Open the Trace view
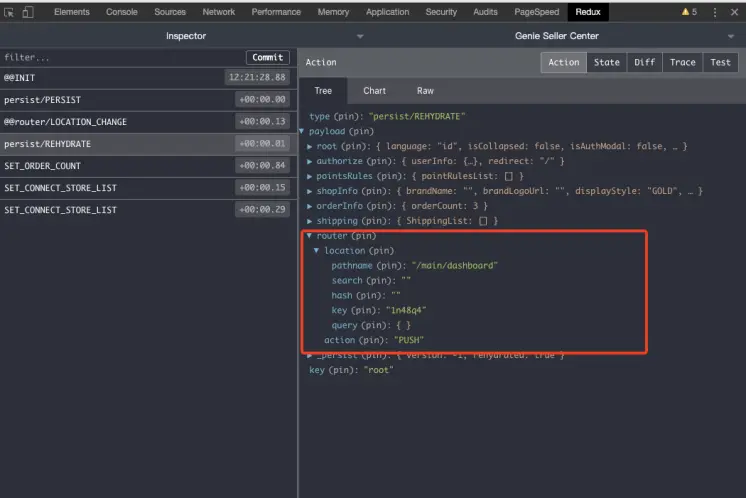Screen dimensions: 746x498 coord(683,62)
